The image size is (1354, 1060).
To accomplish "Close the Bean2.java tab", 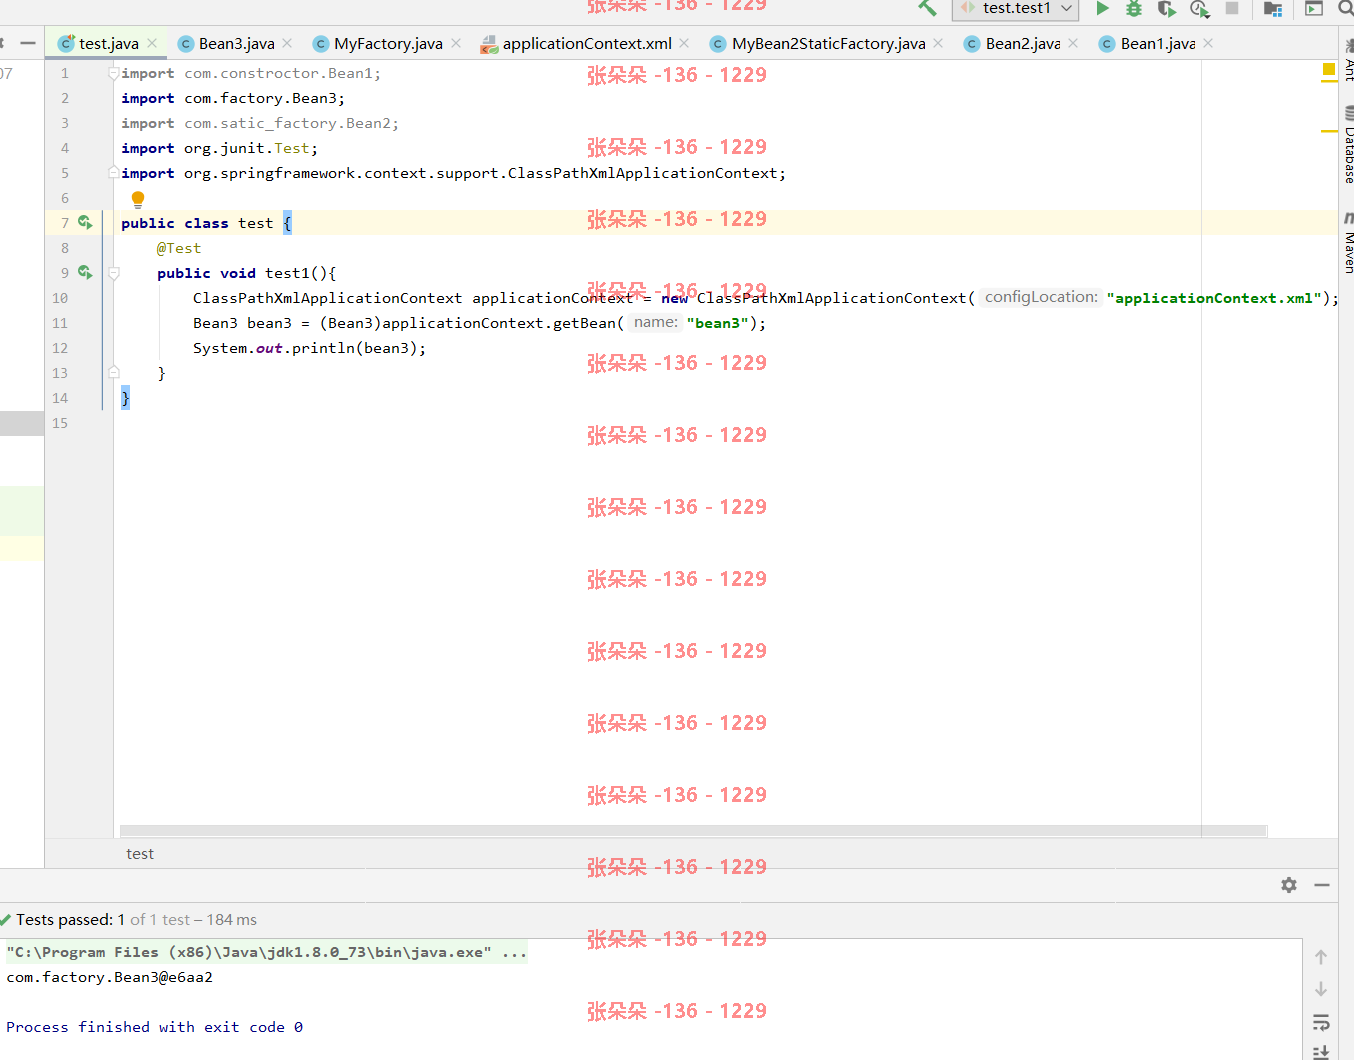I will pos(1073,43).
